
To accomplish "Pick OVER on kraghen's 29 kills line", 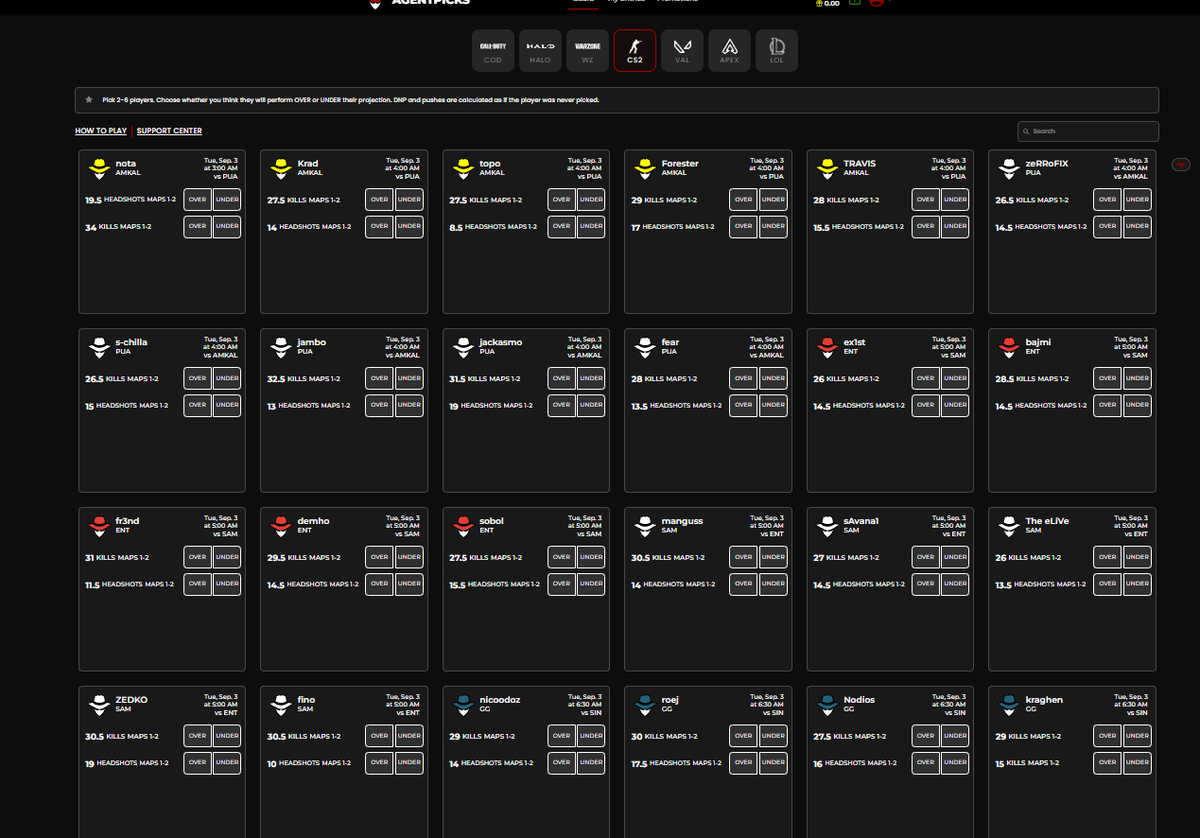I will pos(1107,735).
